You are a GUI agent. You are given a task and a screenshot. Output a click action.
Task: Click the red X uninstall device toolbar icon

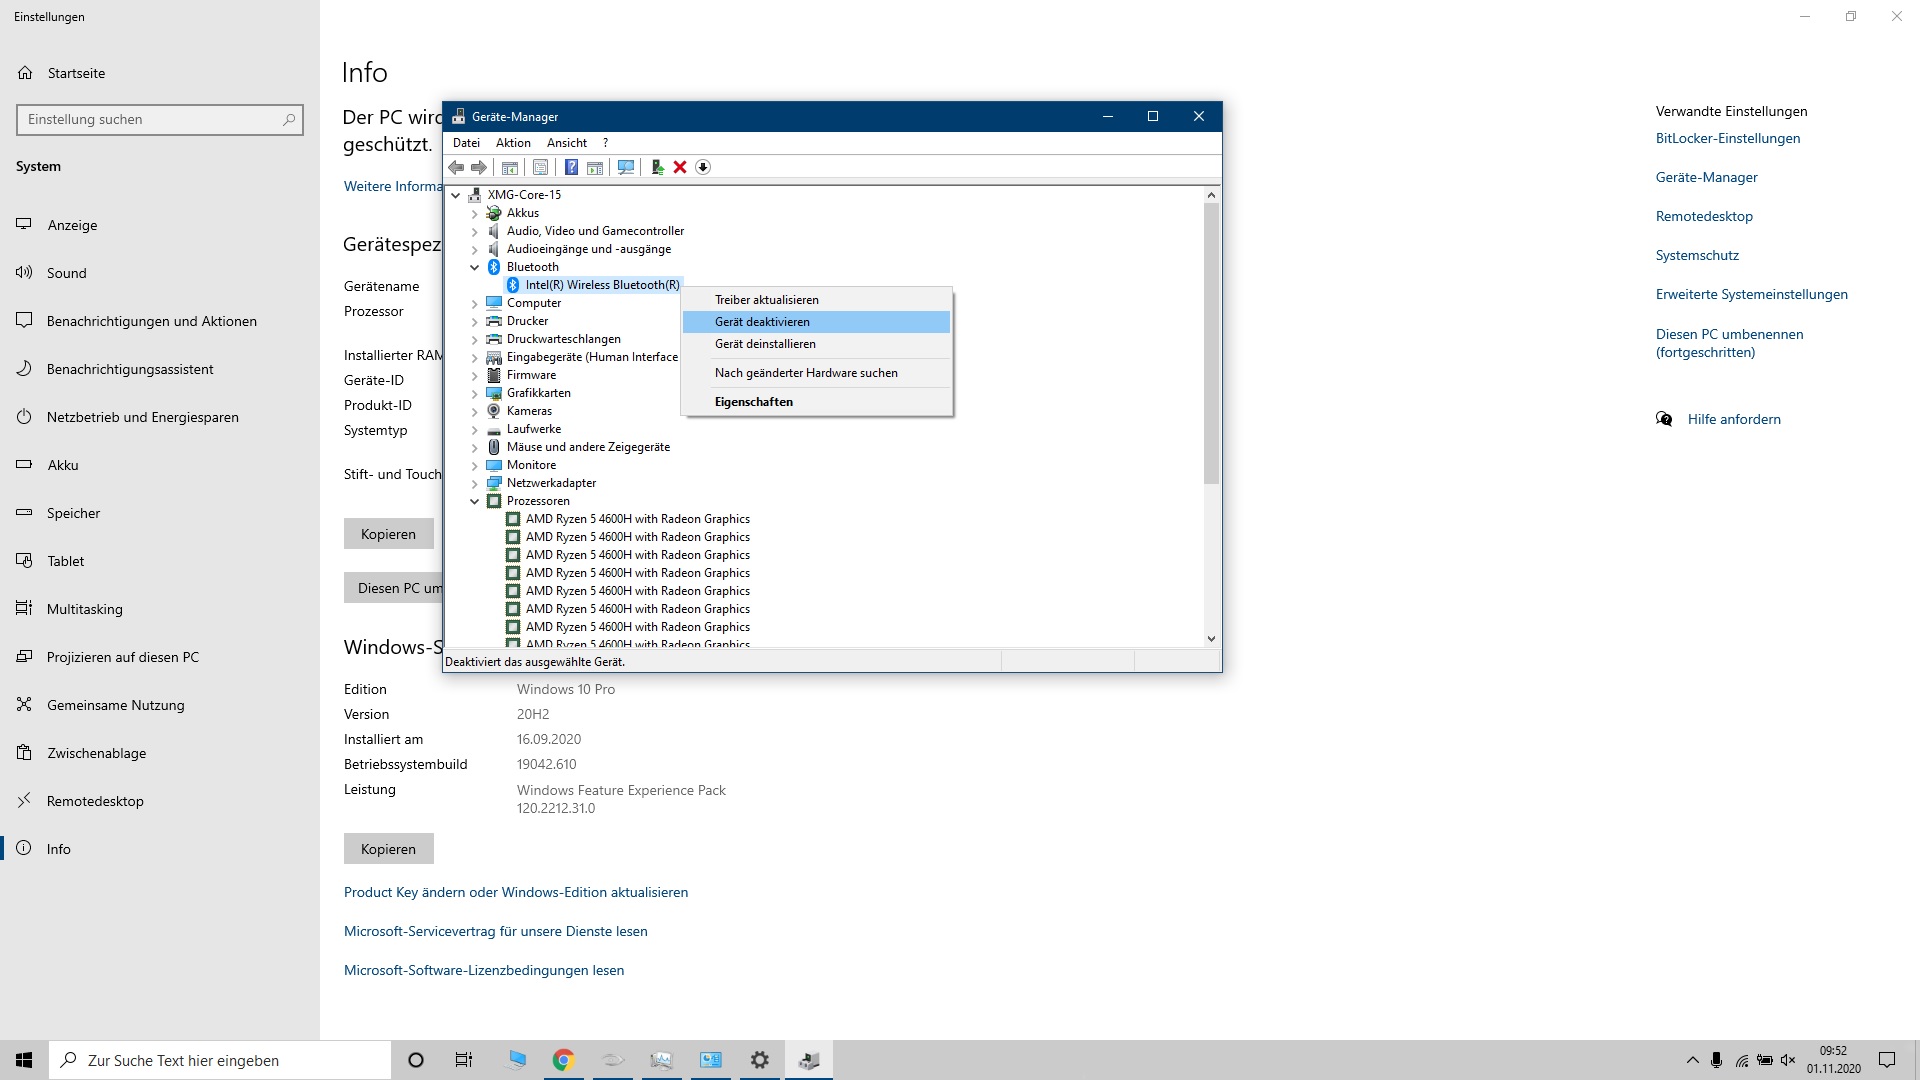680,167
